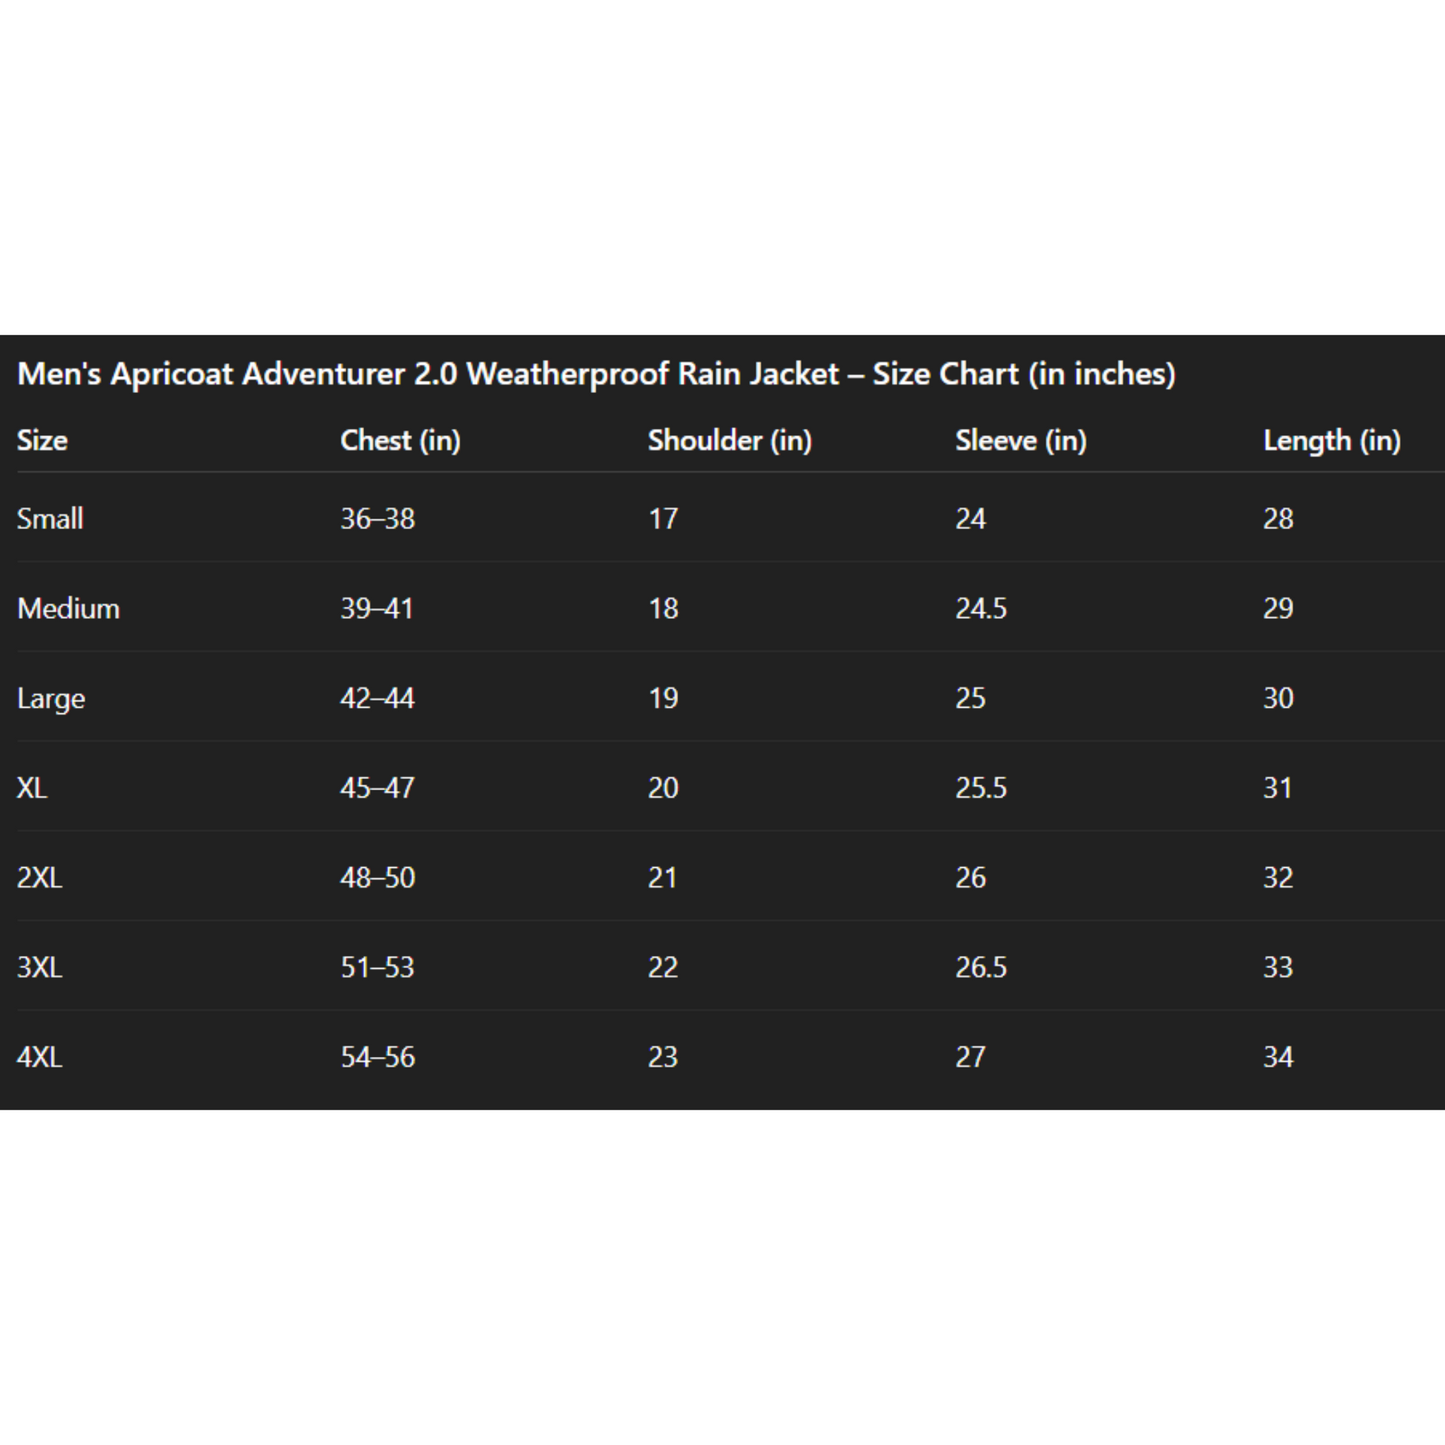The image size is (1445, 1445).
Task: Click the Sleeve (in) column header
Action: pos(1021,441)
